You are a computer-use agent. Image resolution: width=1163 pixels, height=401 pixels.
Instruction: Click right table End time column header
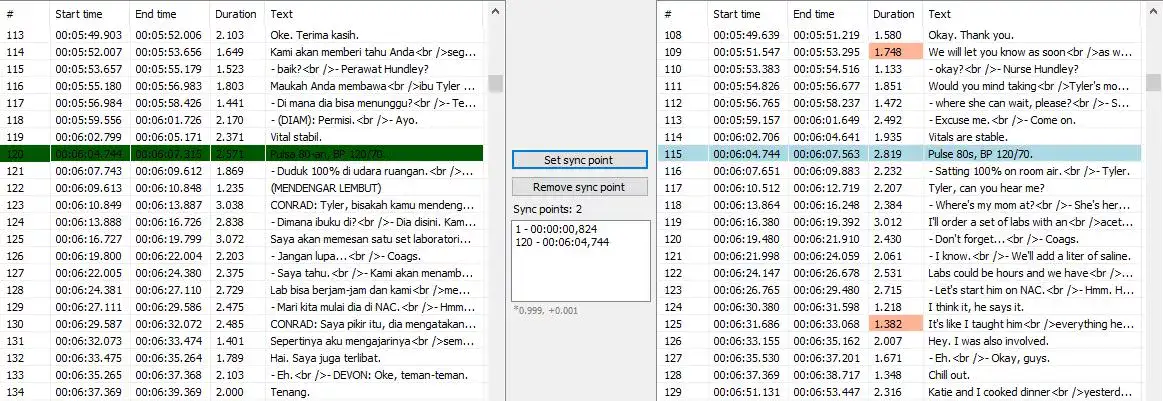pos(828,14)
